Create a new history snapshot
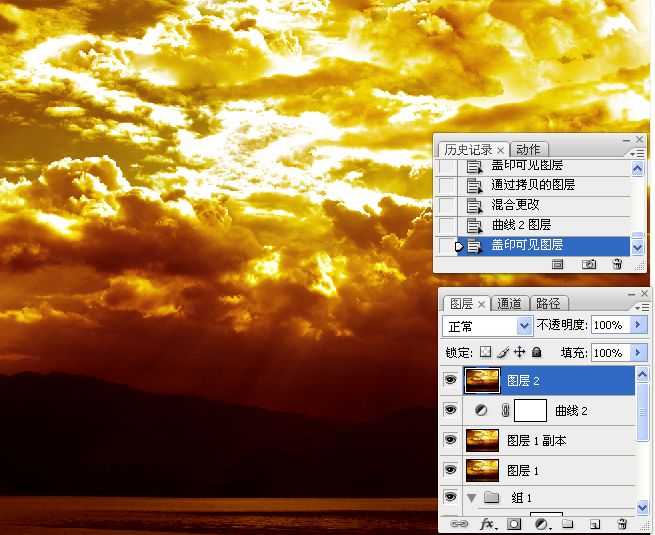This screenshot has width=655, height=535. click(x=589, y=264)
